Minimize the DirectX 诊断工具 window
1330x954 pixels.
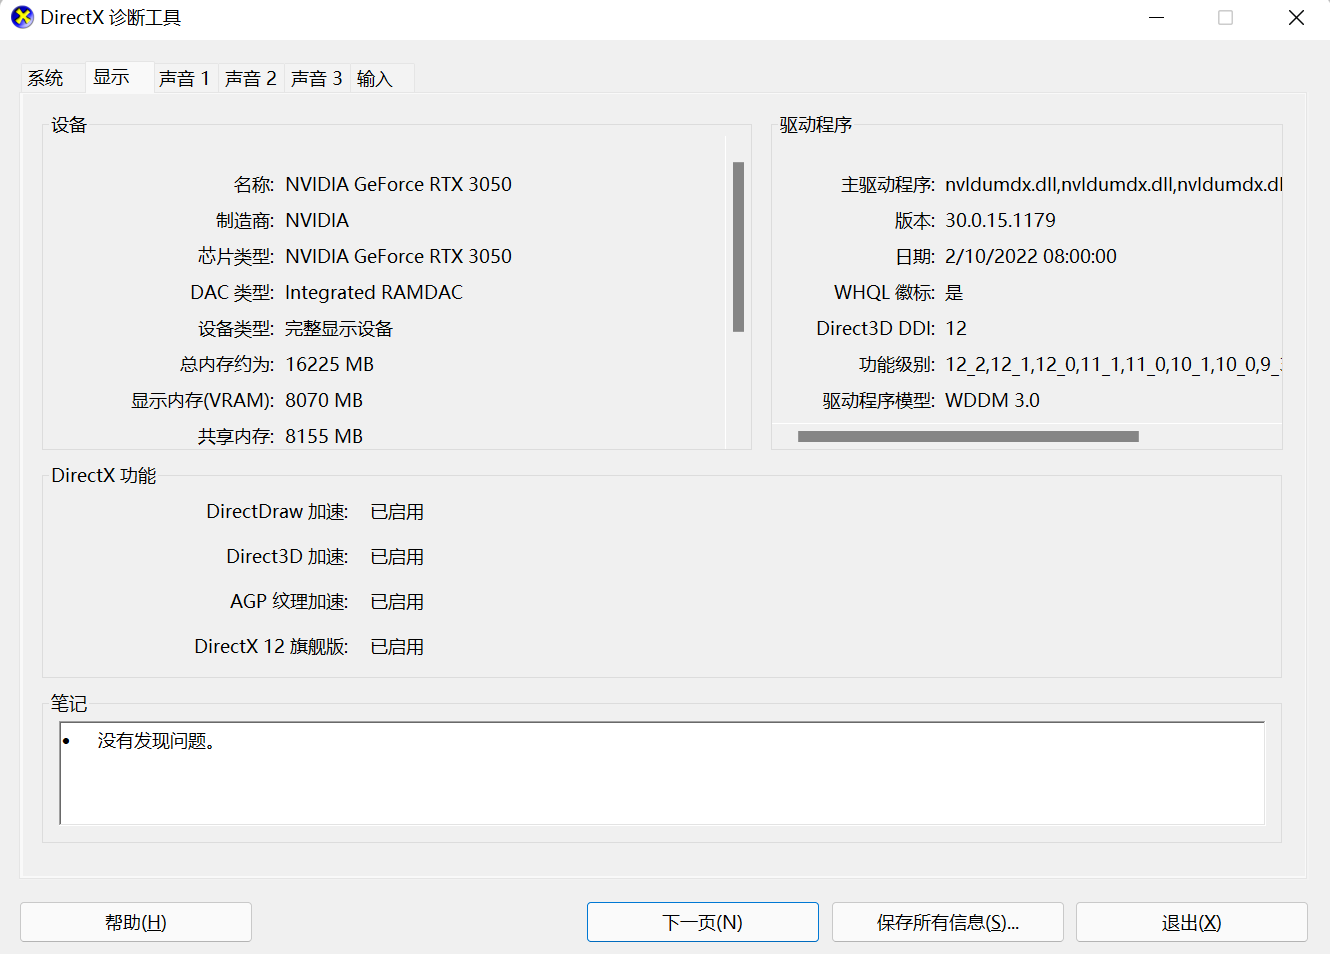click(1157, 18)
